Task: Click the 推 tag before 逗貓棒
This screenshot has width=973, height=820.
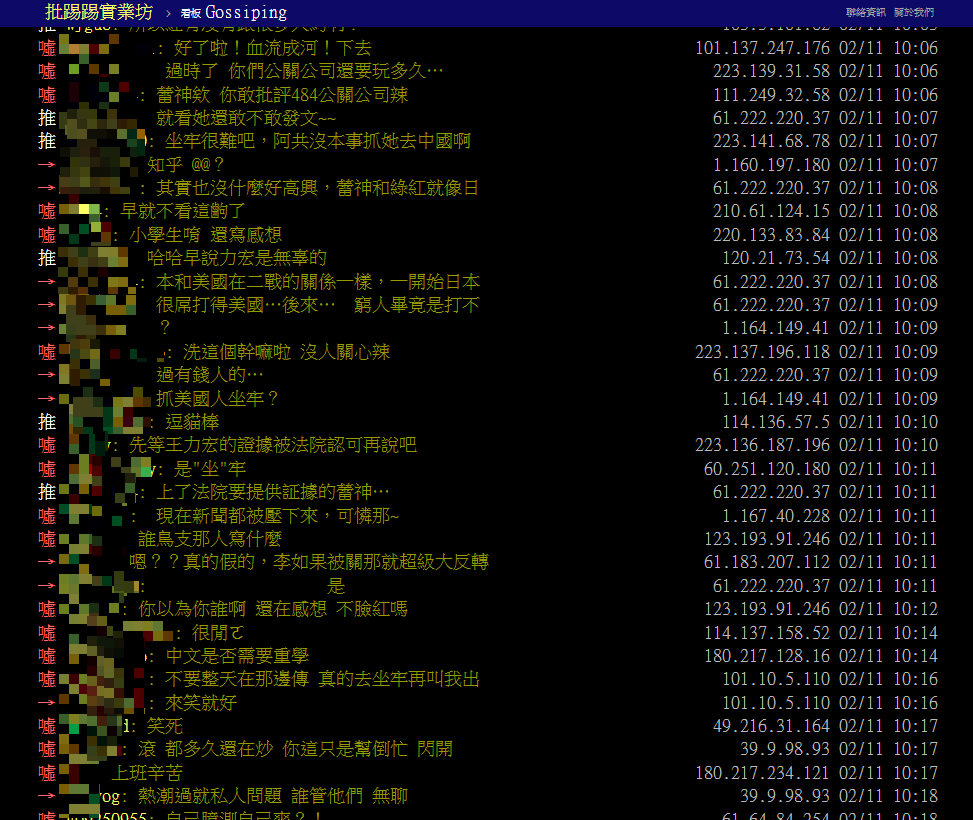Action: [47, 422]
